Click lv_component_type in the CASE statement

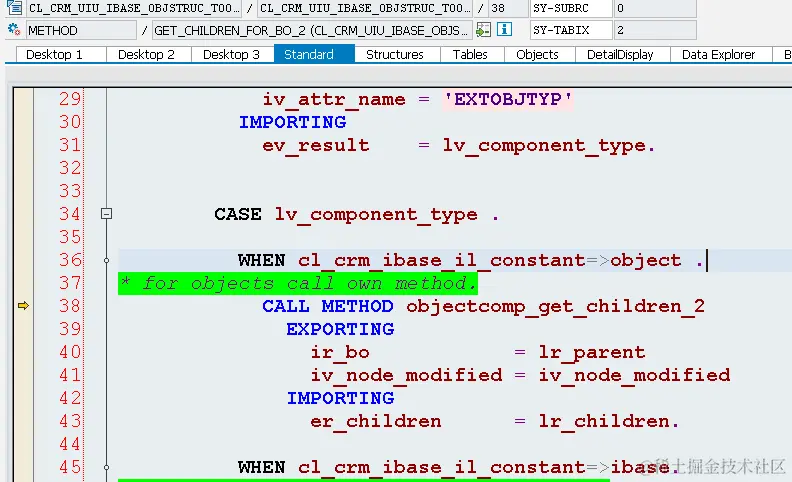376,215
